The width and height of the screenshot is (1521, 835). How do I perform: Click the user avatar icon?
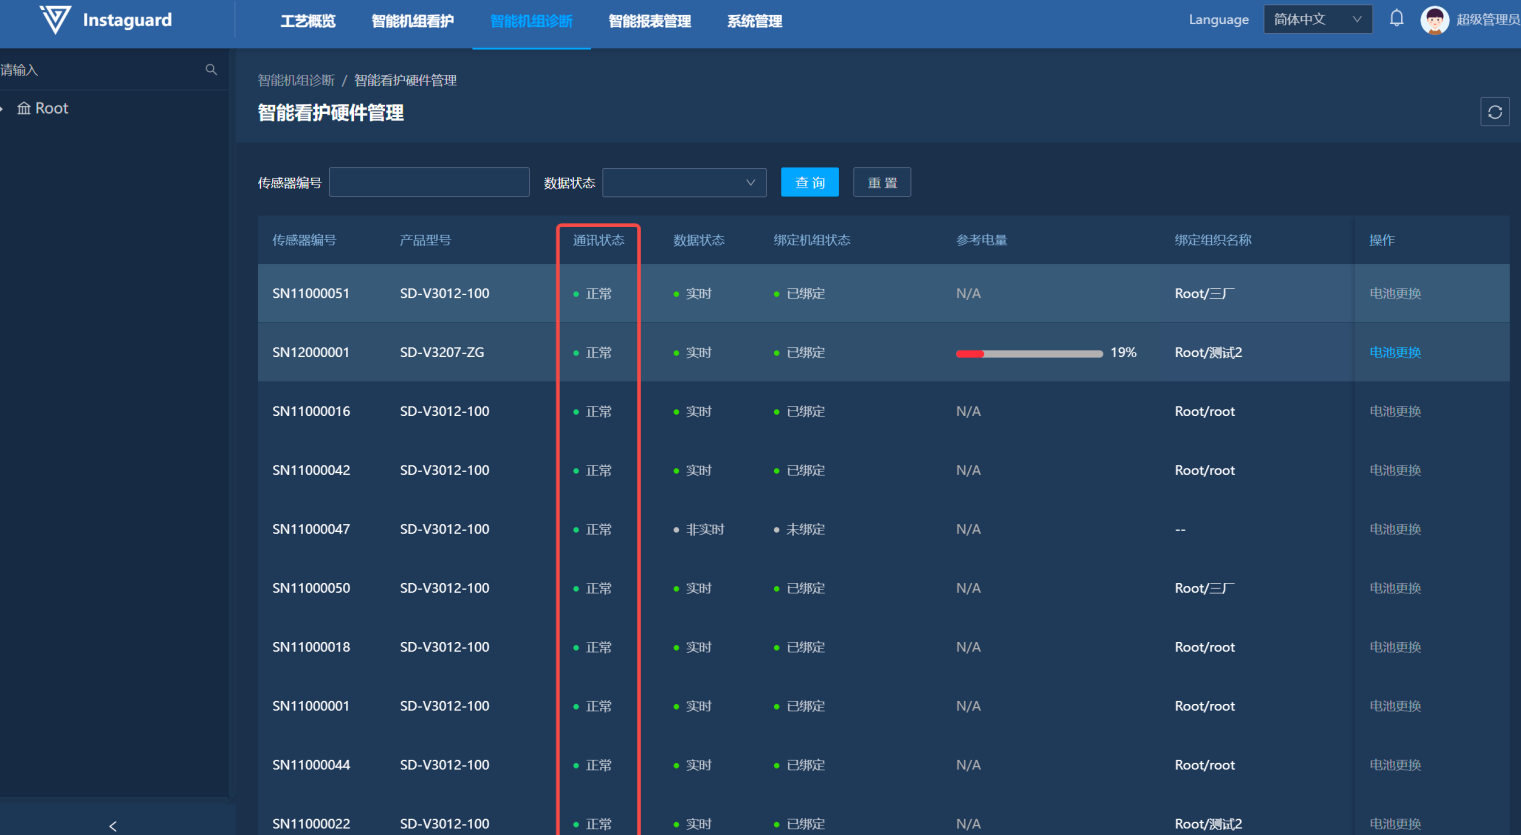point(1435,20)
